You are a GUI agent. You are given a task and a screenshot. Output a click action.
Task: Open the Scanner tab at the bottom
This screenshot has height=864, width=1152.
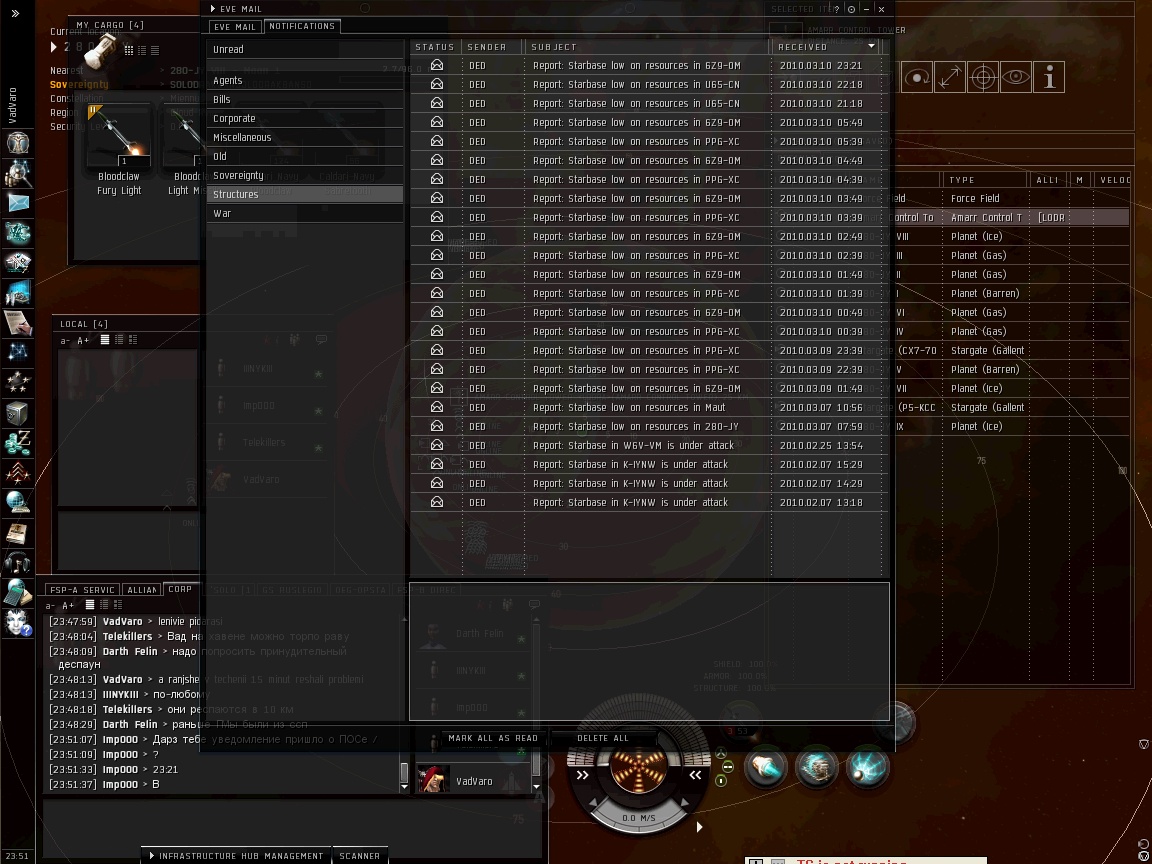click(x=359, y=856)
